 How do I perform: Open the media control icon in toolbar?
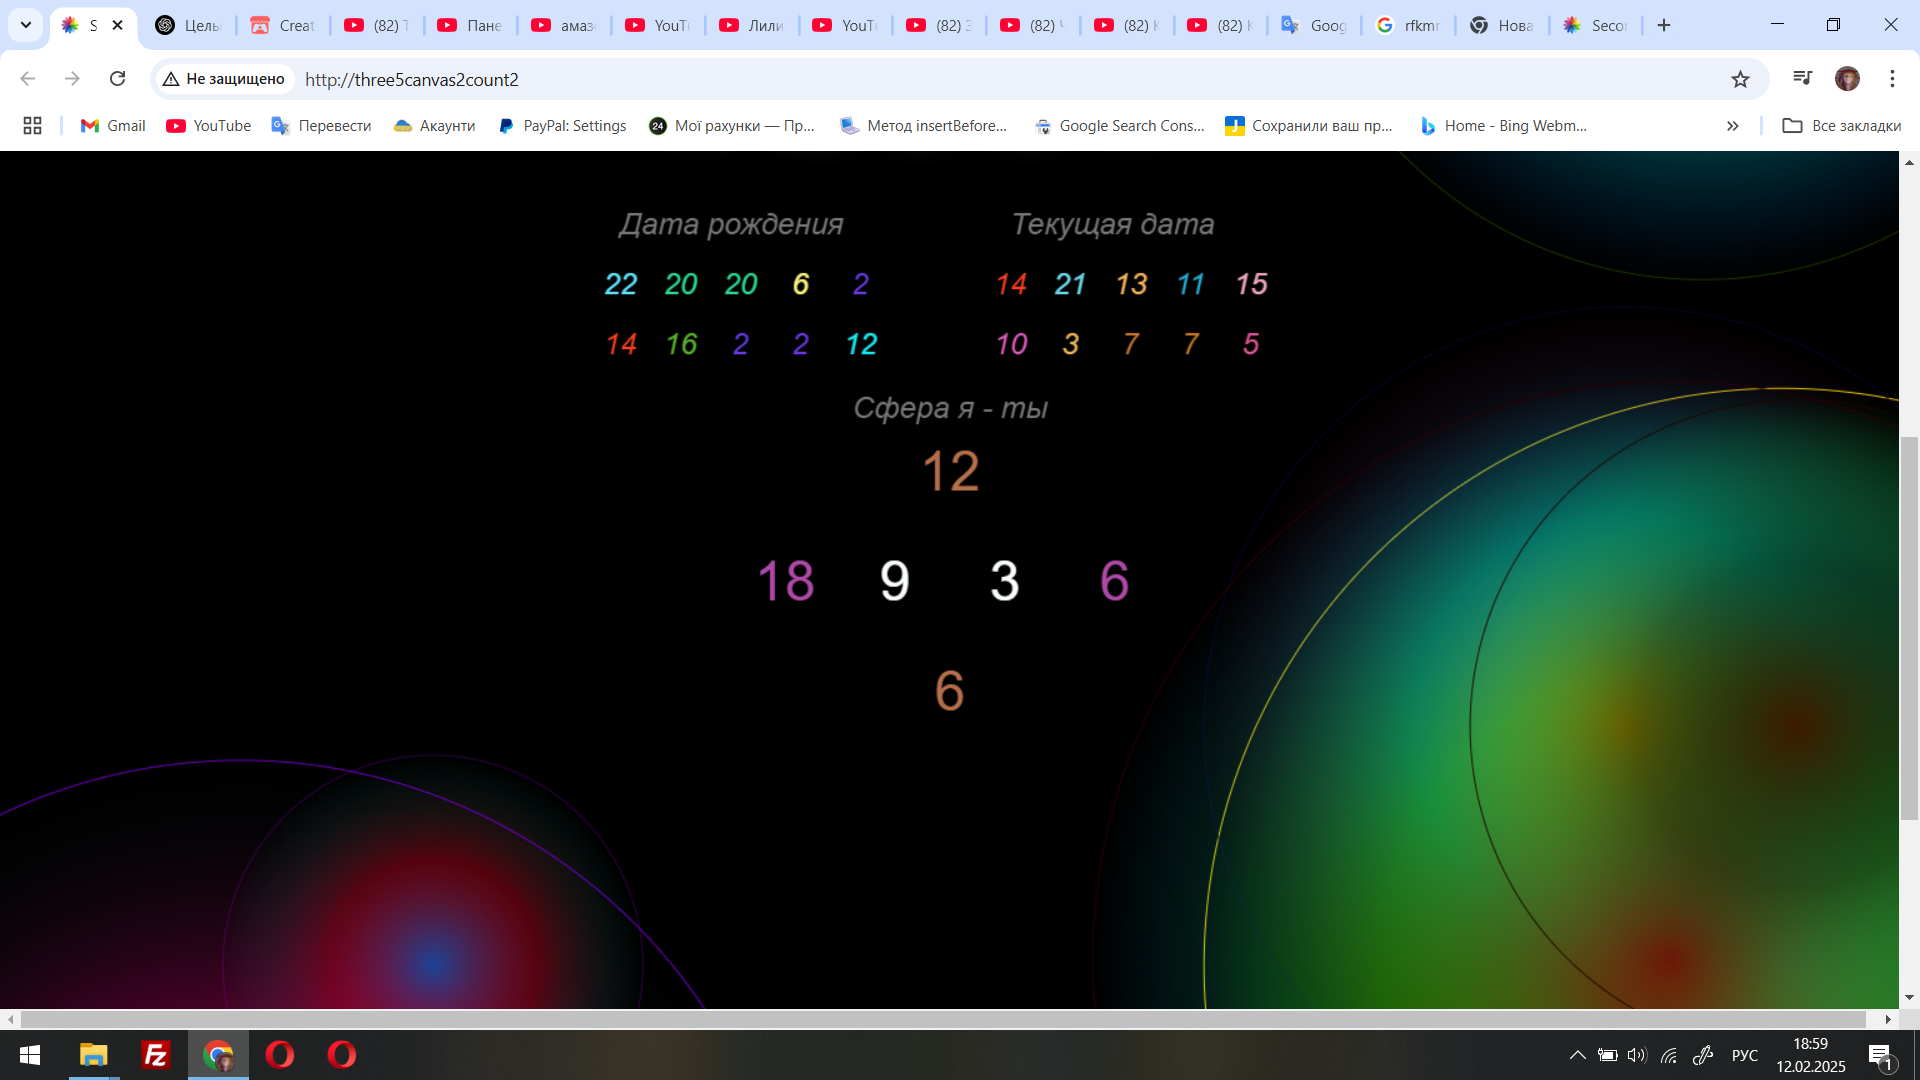click(x=1802, y=78)
